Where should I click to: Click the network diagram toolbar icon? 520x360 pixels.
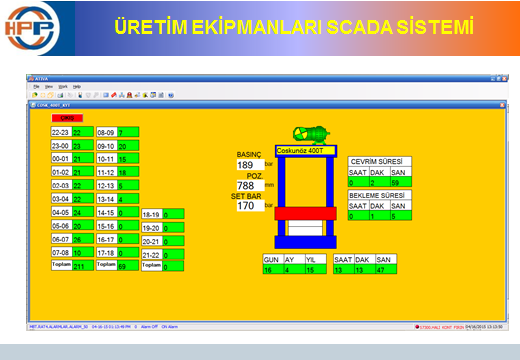point(122,95)
